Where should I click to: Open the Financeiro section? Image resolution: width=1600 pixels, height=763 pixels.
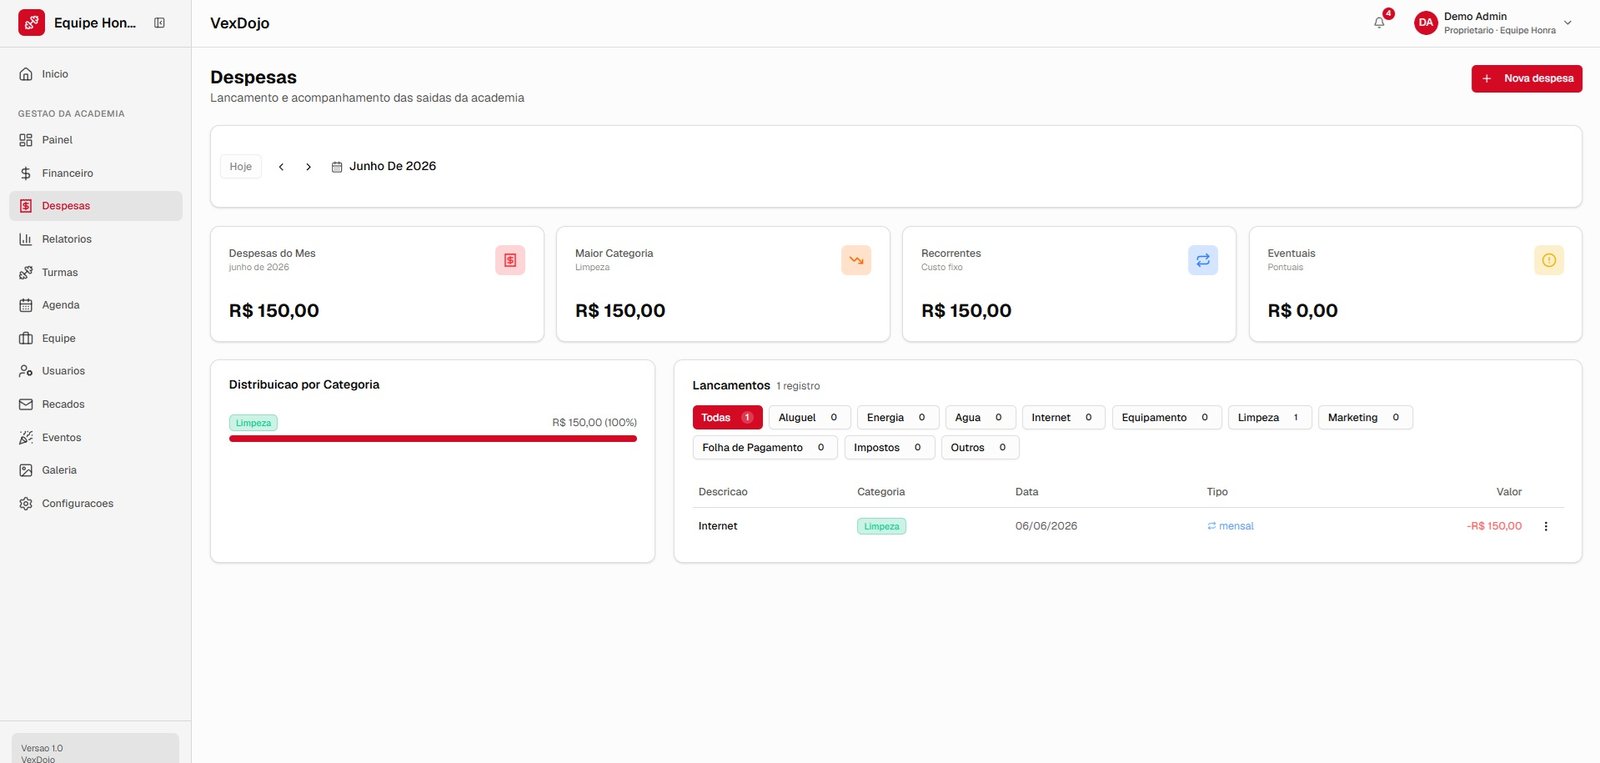[x=96, y=173]
